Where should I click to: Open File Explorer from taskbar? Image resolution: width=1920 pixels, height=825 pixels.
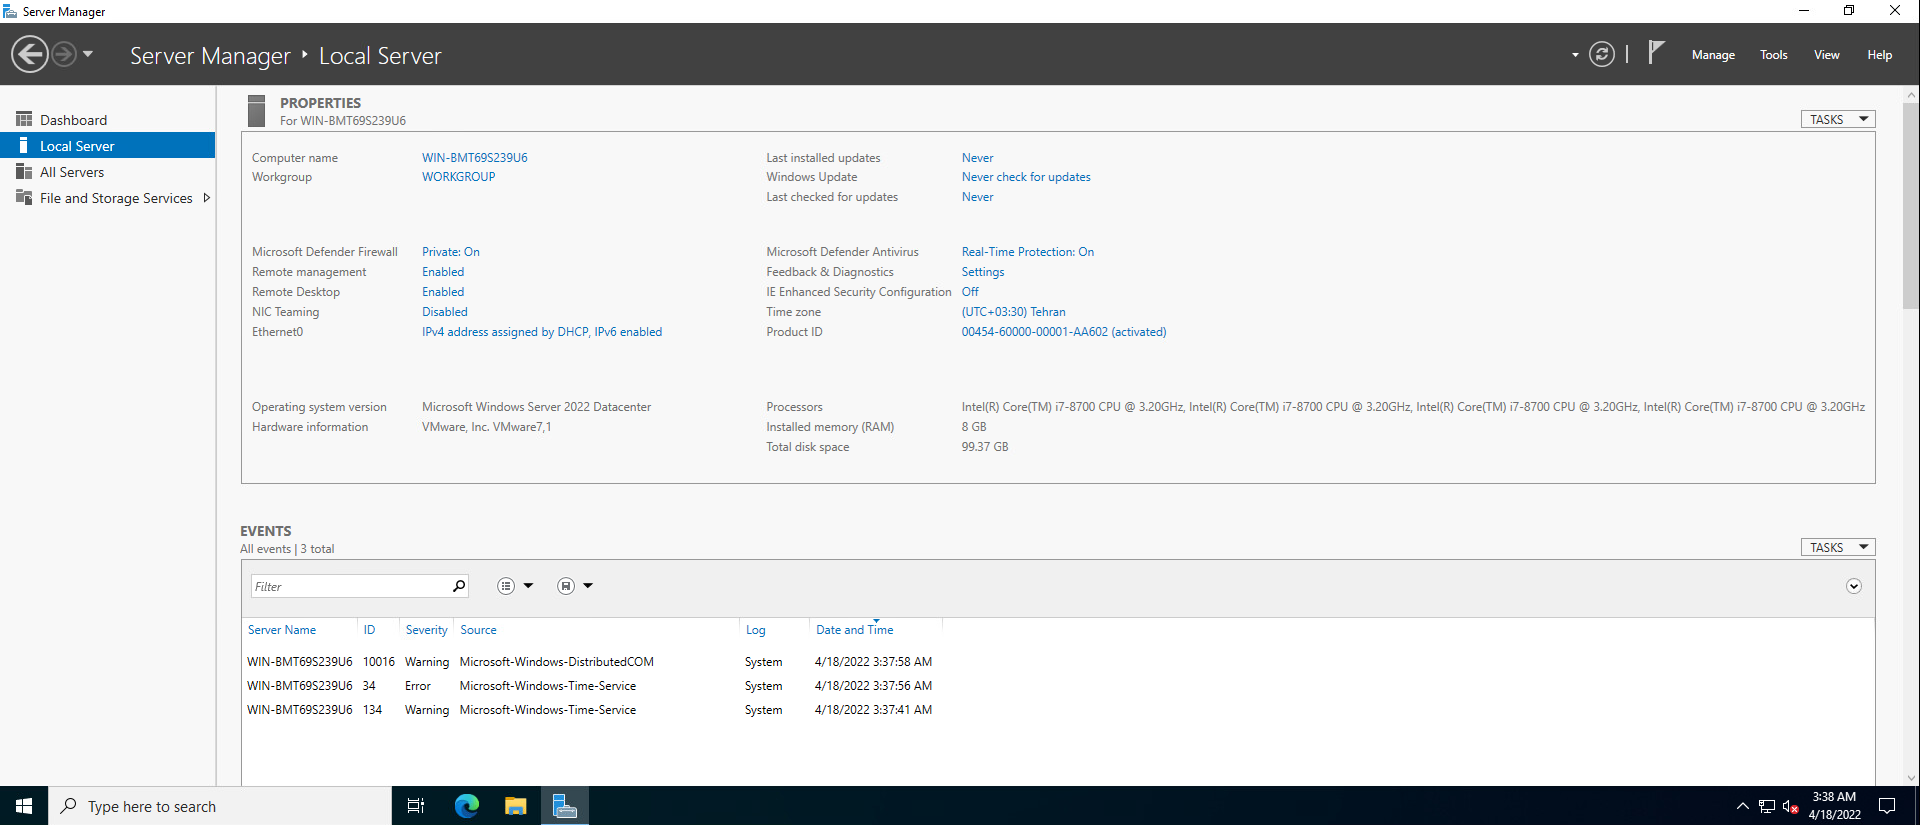point(516,806)
